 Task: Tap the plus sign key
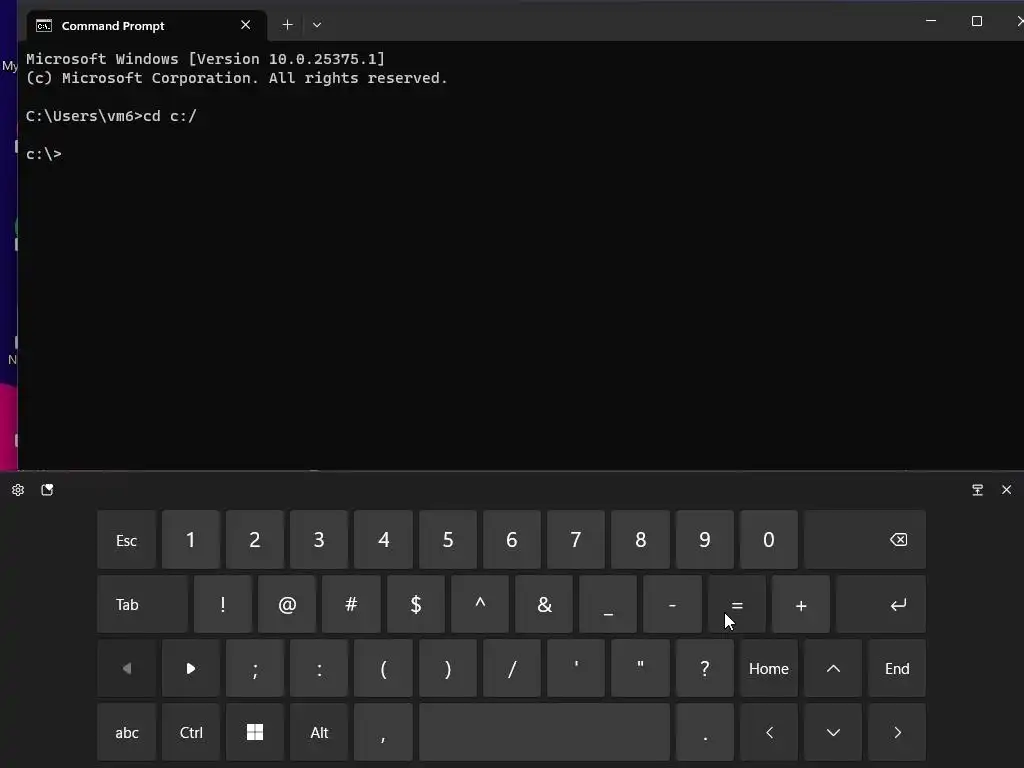(801, 605)
